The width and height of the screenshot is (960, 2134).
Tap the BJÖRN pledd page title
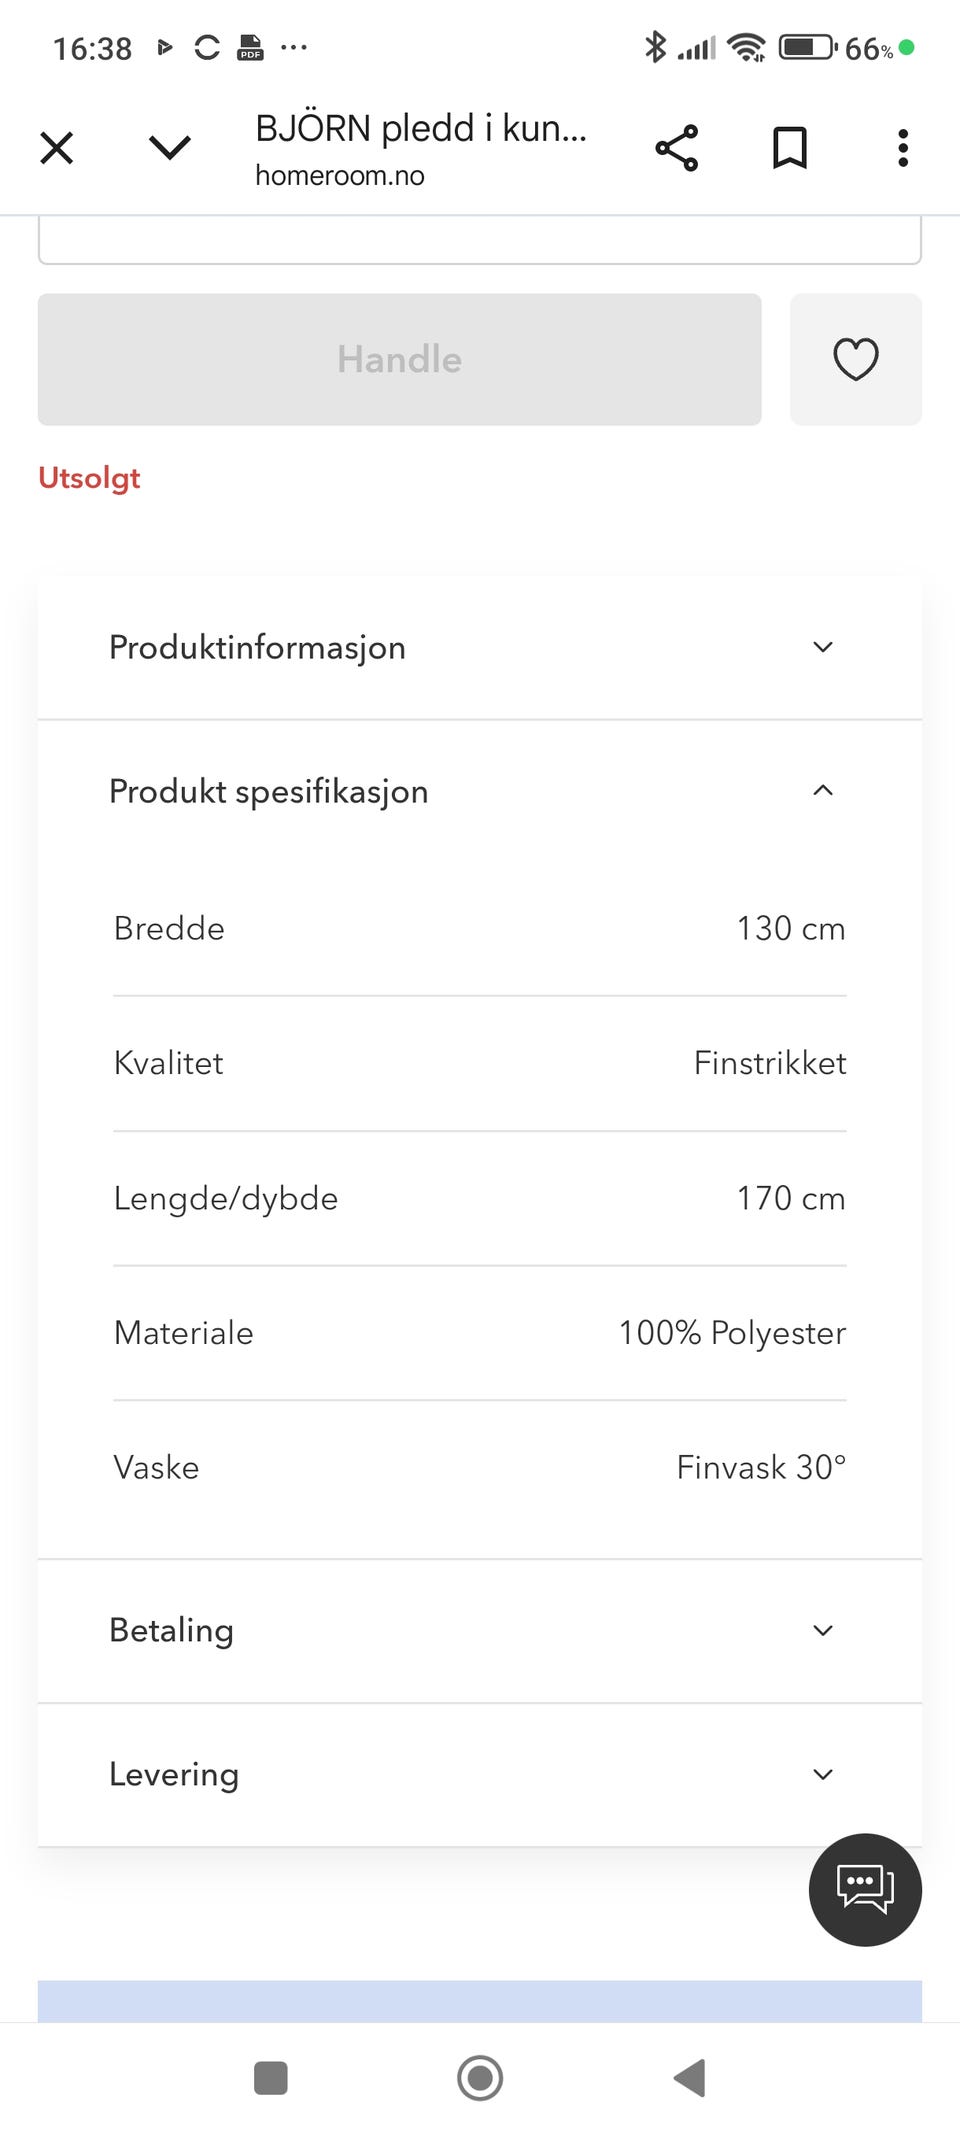click(421, 129)
